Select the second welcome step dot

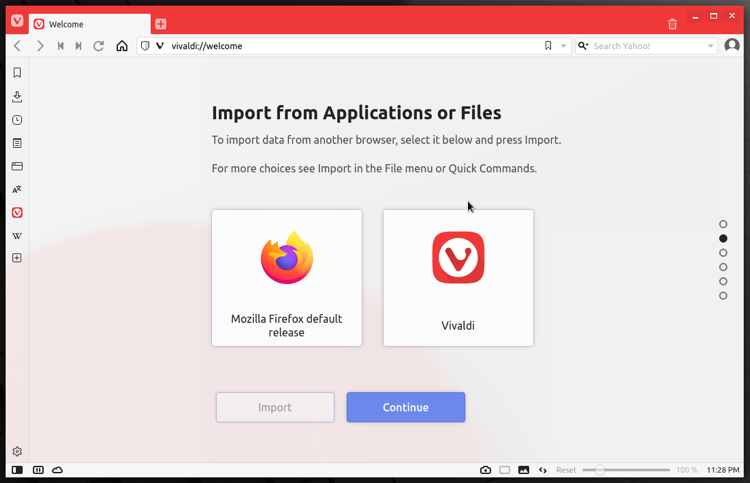click(723, 238)
